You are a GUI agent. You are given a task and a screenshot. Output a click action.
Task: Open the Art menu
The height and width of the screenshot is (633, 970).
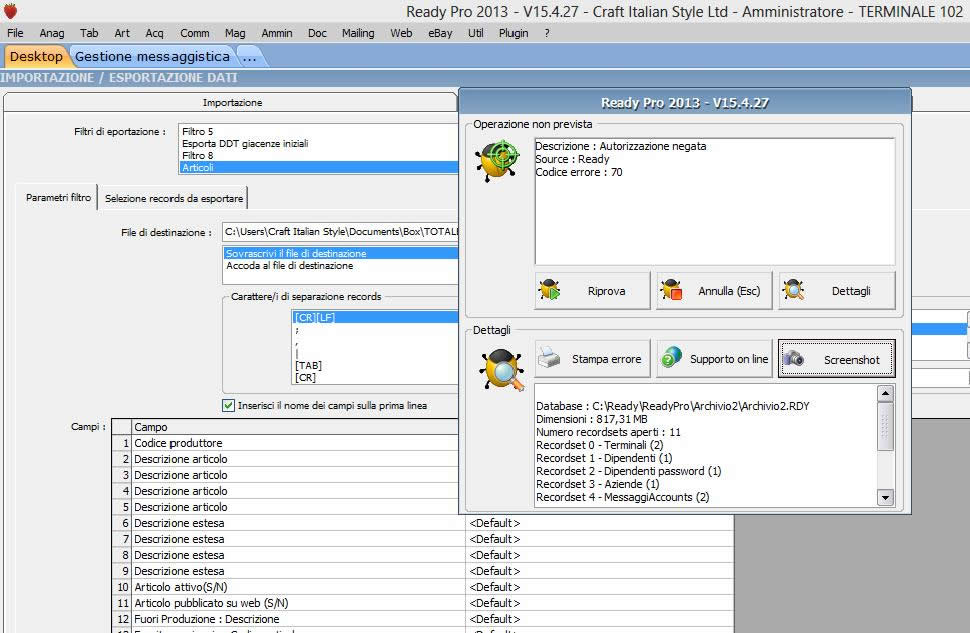[x=122, y=33]
